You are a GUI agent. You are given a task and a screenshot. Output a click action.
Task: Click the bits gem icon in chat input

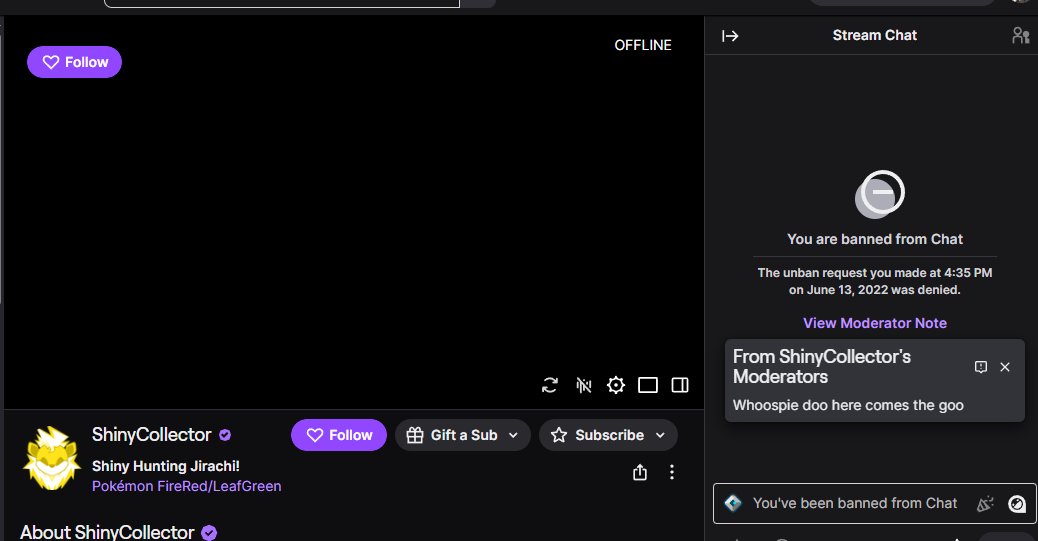[733, 503]
